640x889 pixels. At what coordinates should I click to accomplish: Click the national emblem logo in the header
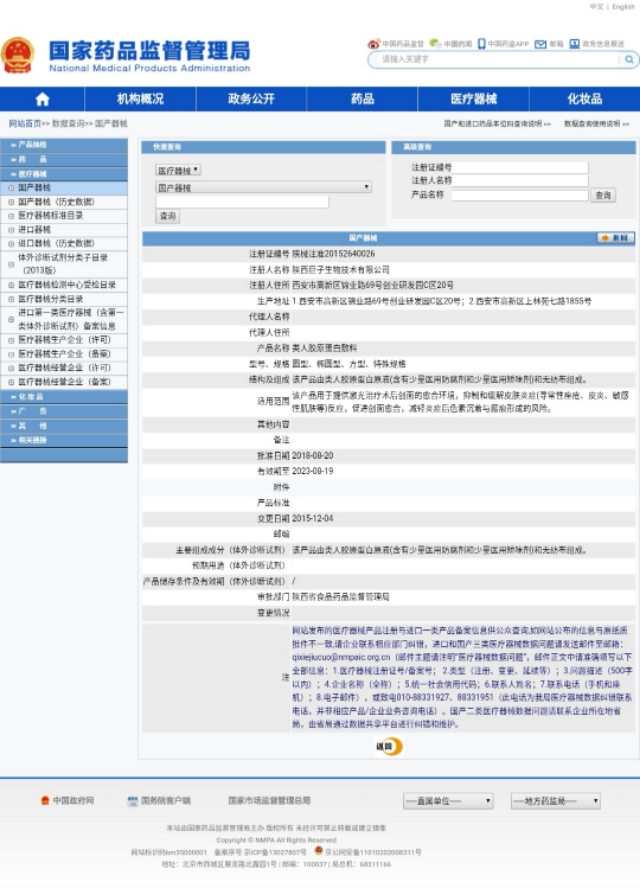click(x=18, y=55)
